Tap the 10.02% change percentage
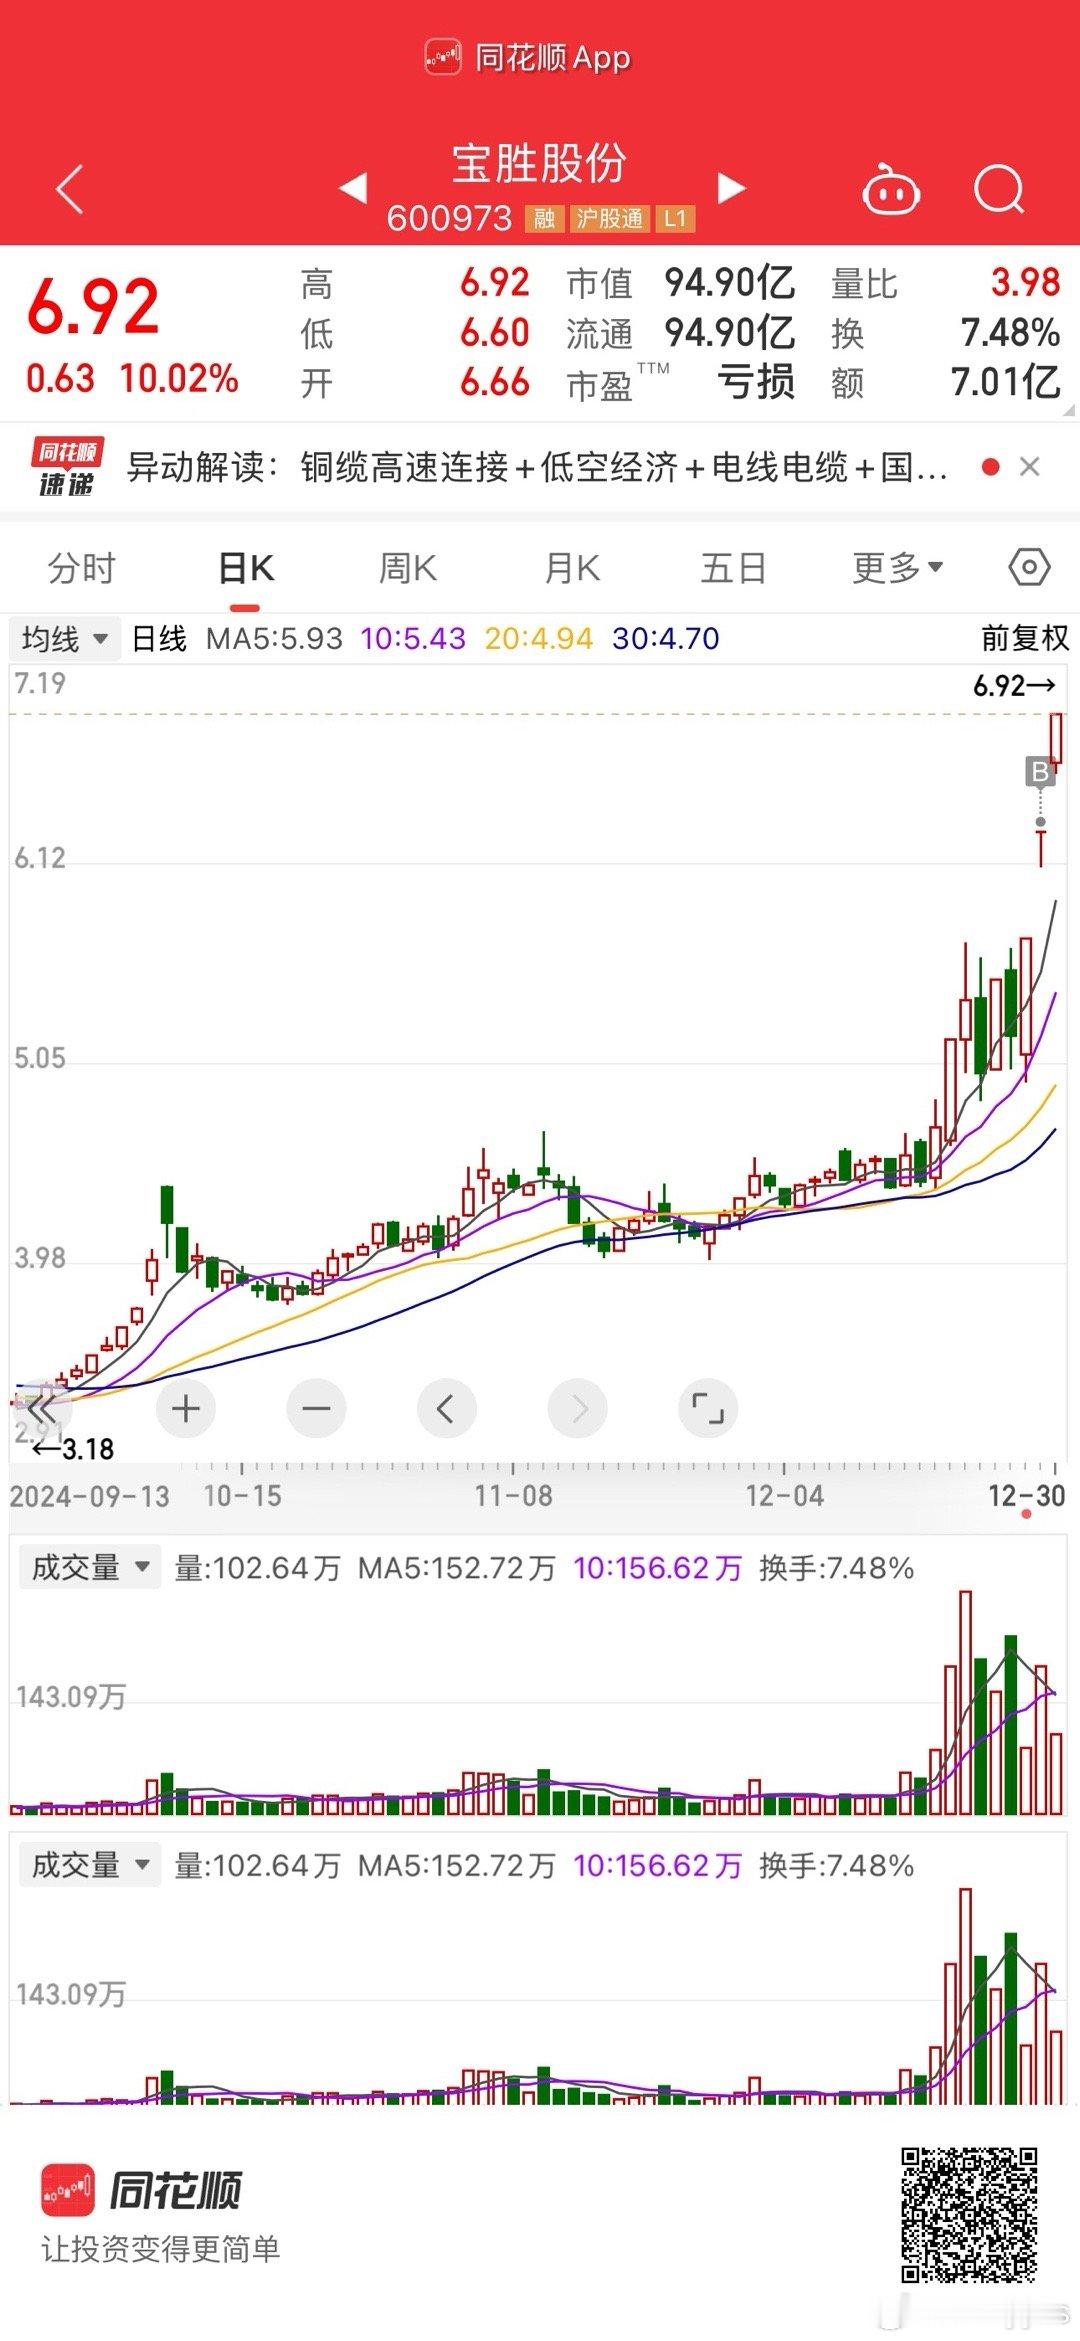Viewport: 1080px width, 2341px height. click(179, 379)
